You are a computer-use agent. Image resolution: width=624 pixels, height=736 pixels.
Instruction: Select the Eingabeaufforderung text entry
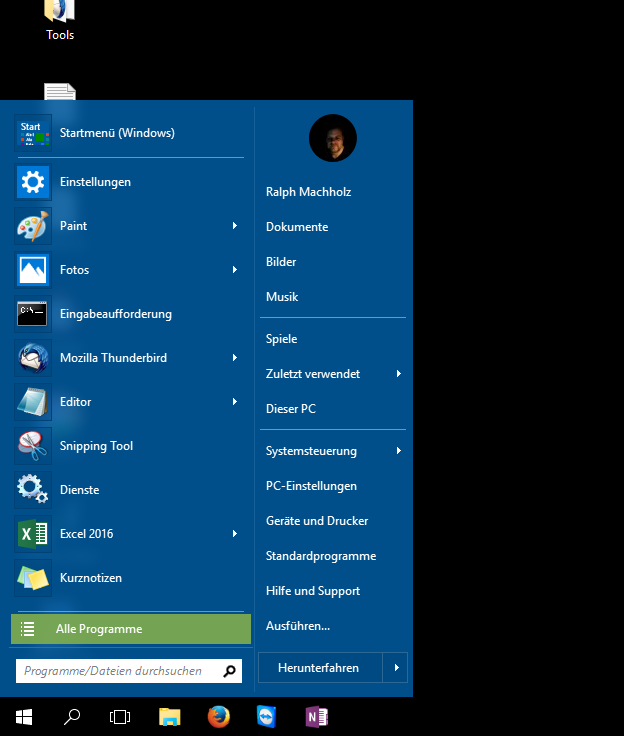(116, 314)
